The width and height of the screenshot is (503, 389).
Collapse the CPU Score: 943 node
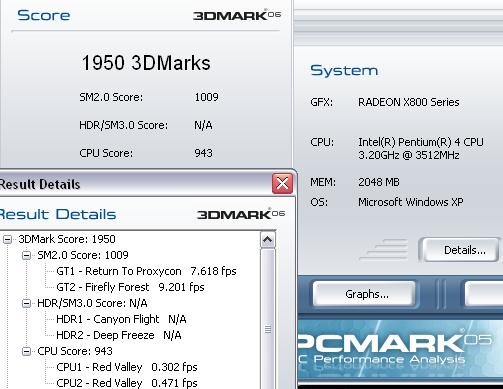point(26,351)
